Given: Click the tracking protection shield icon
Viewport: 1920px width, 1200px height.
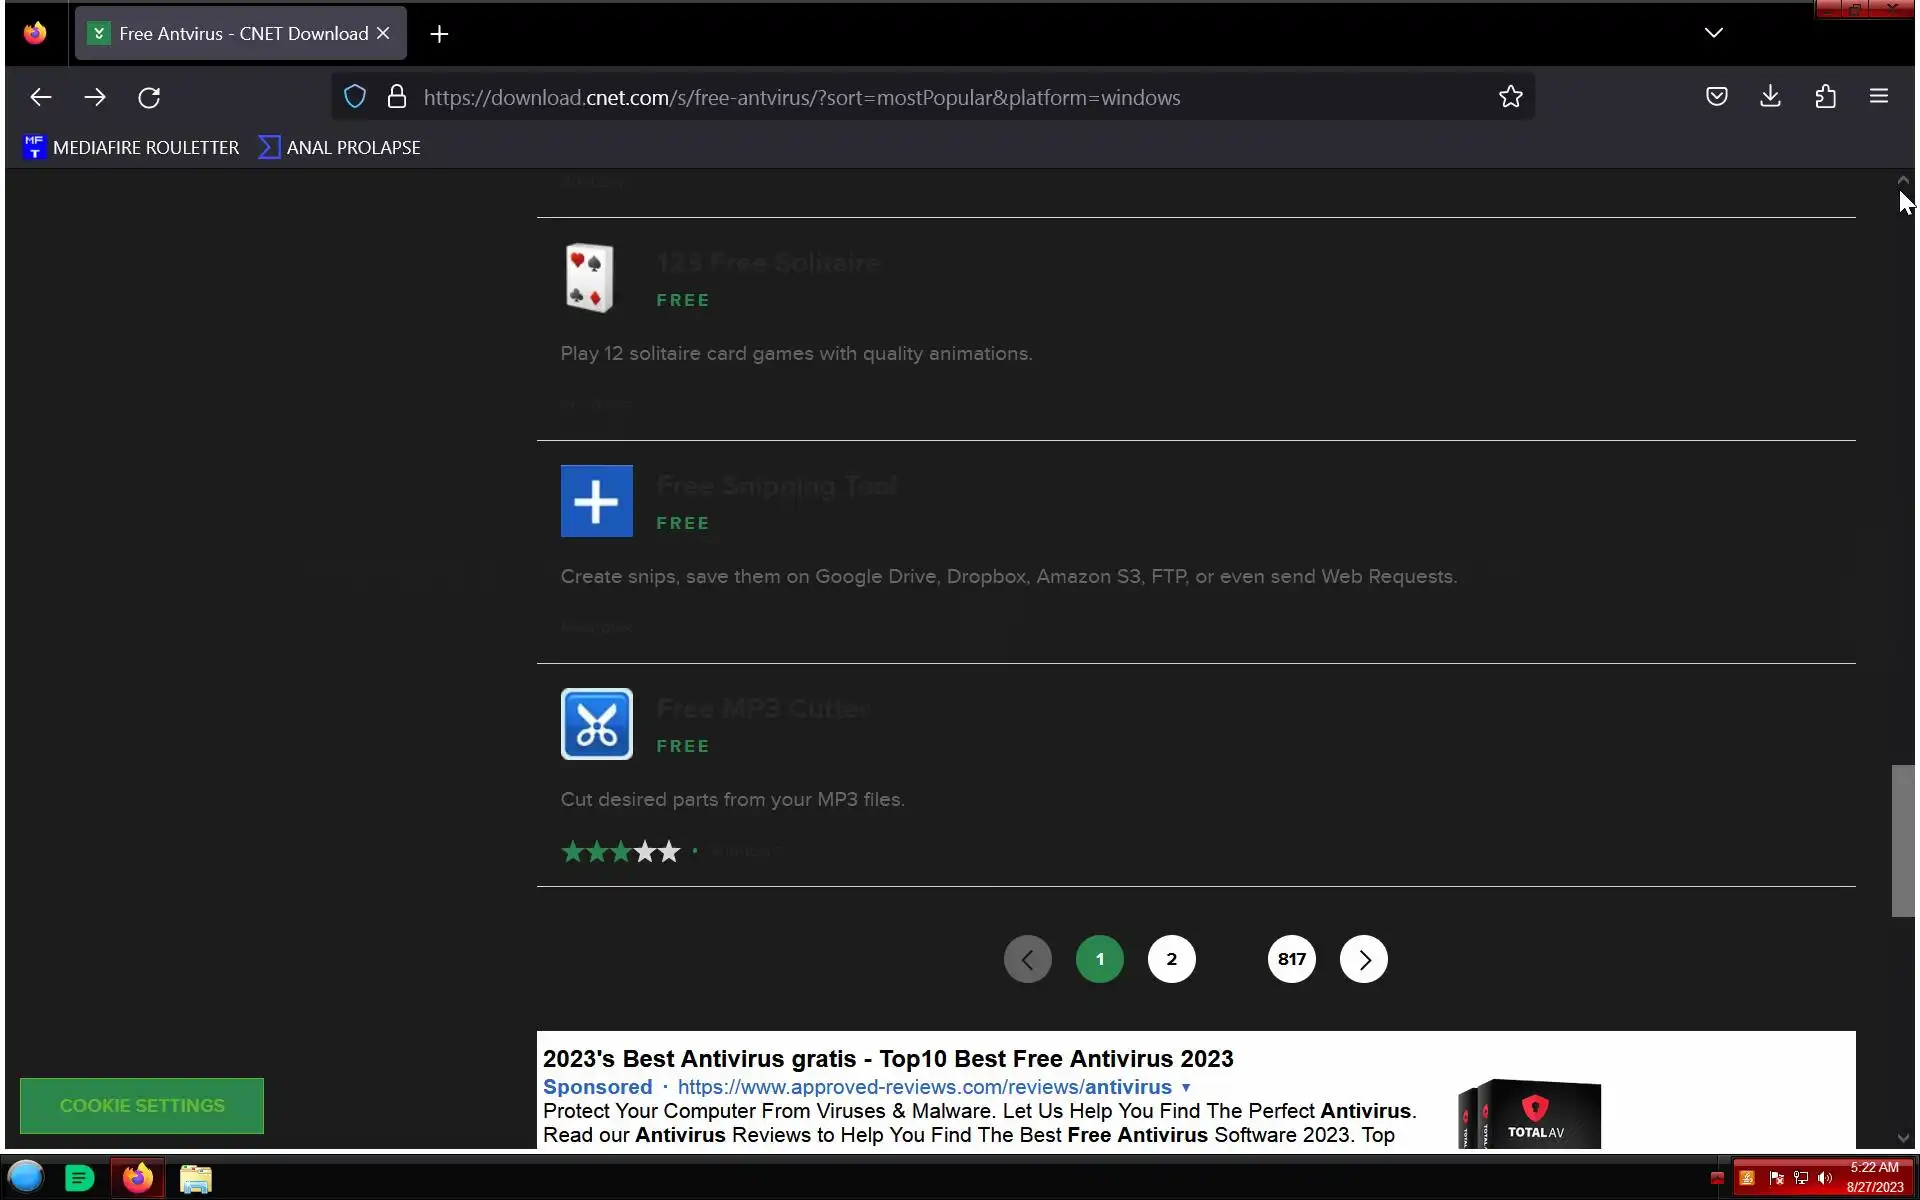Looking at the screenshot, I should (x=355, y=97).
